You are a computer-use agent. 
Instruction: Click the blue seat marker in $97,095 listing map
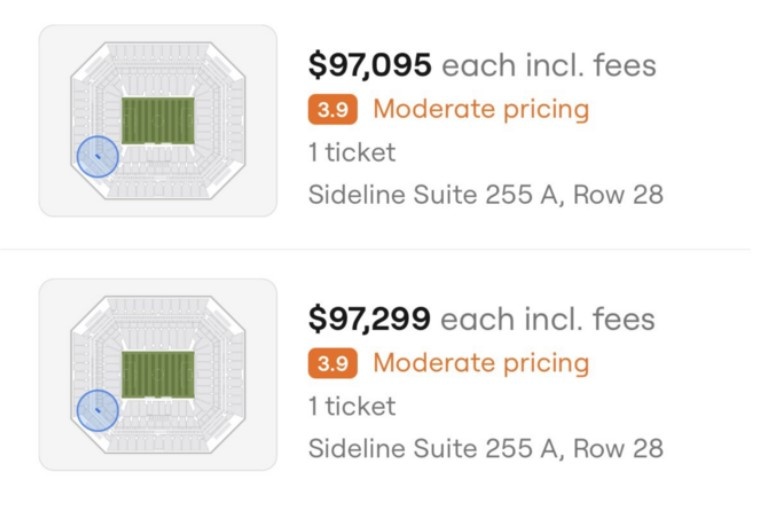[x=97, y=157]
